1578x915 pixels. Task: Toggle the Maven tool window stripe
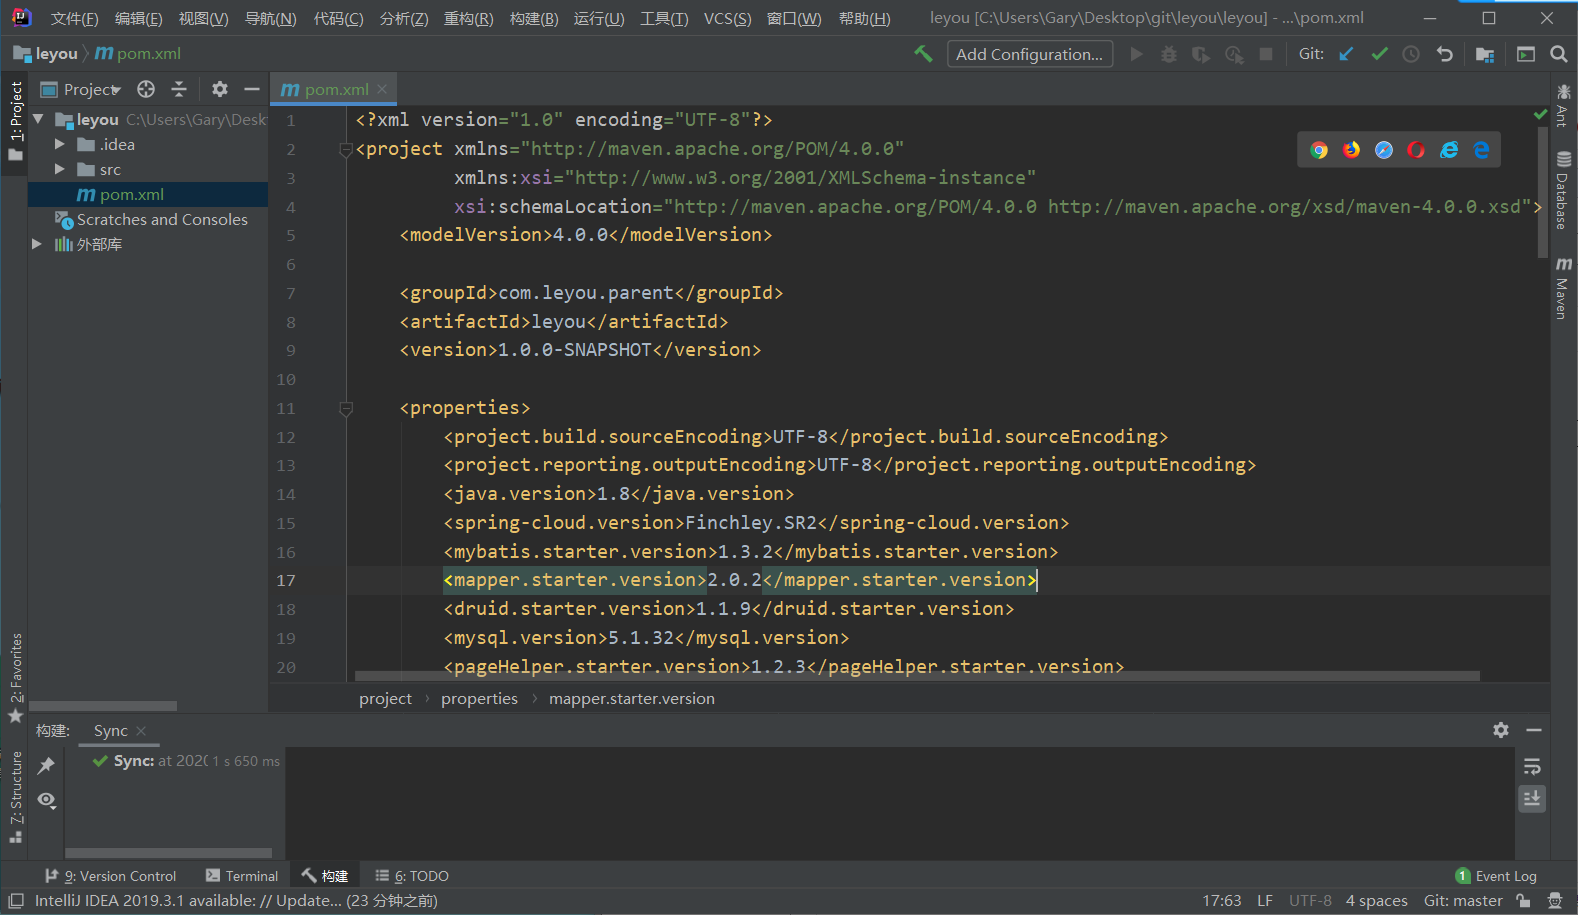click(1562, 288)
